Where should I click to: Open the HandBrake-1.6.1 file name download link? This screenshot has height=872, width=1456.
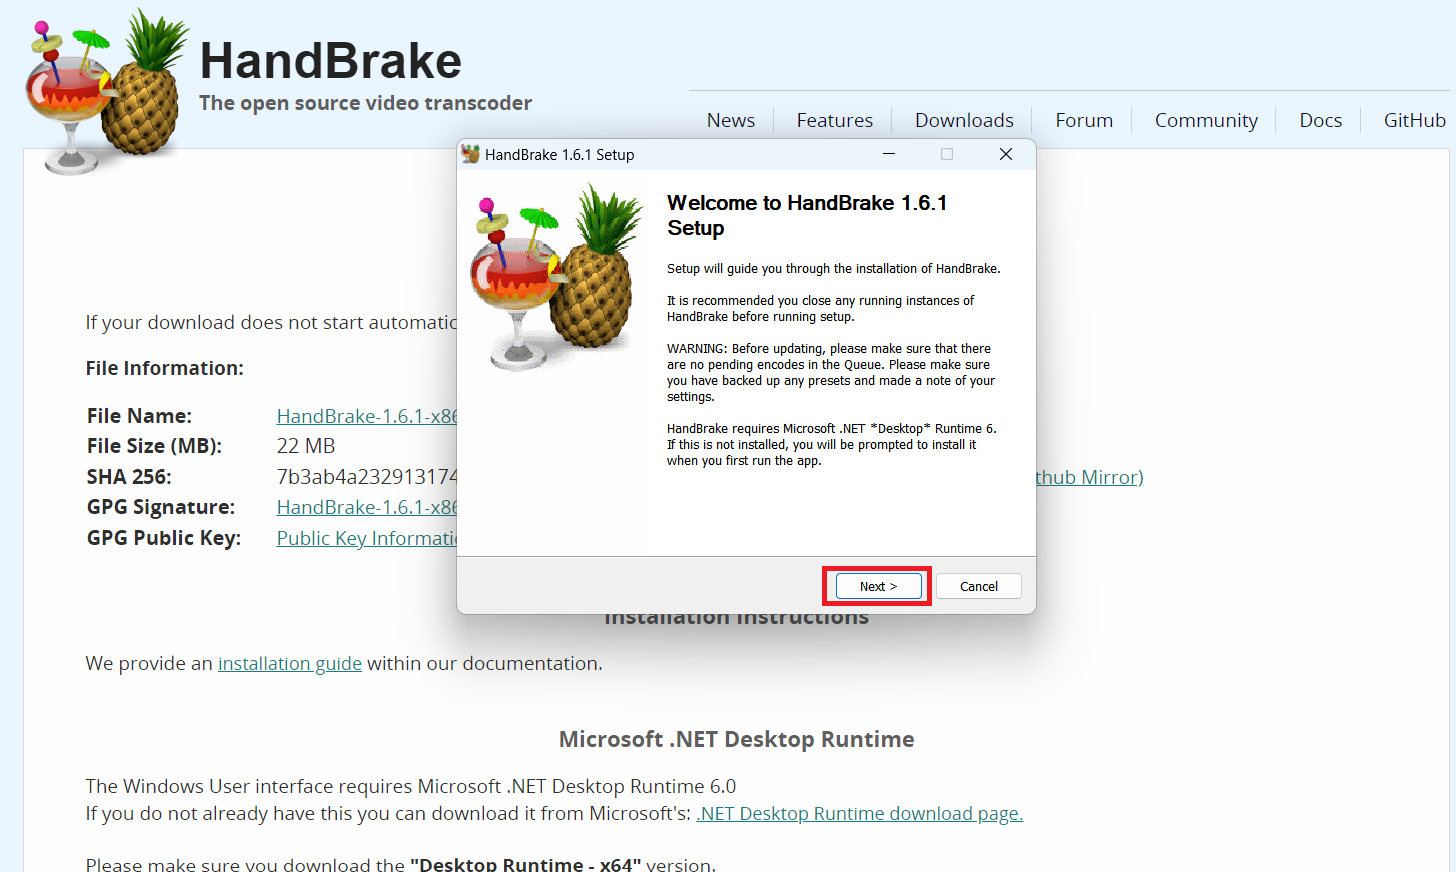(367, 416)
